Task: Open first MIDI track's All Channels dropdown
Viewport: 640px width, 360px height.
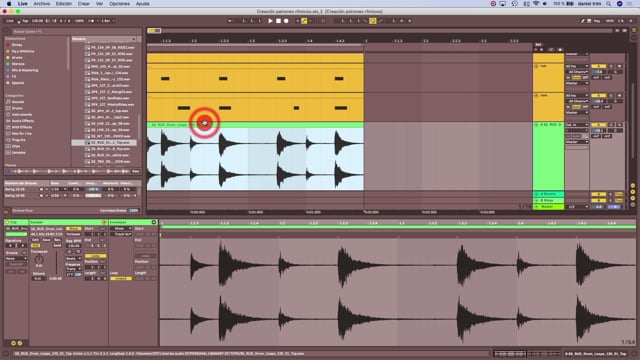Action: (x=577, y=72)
